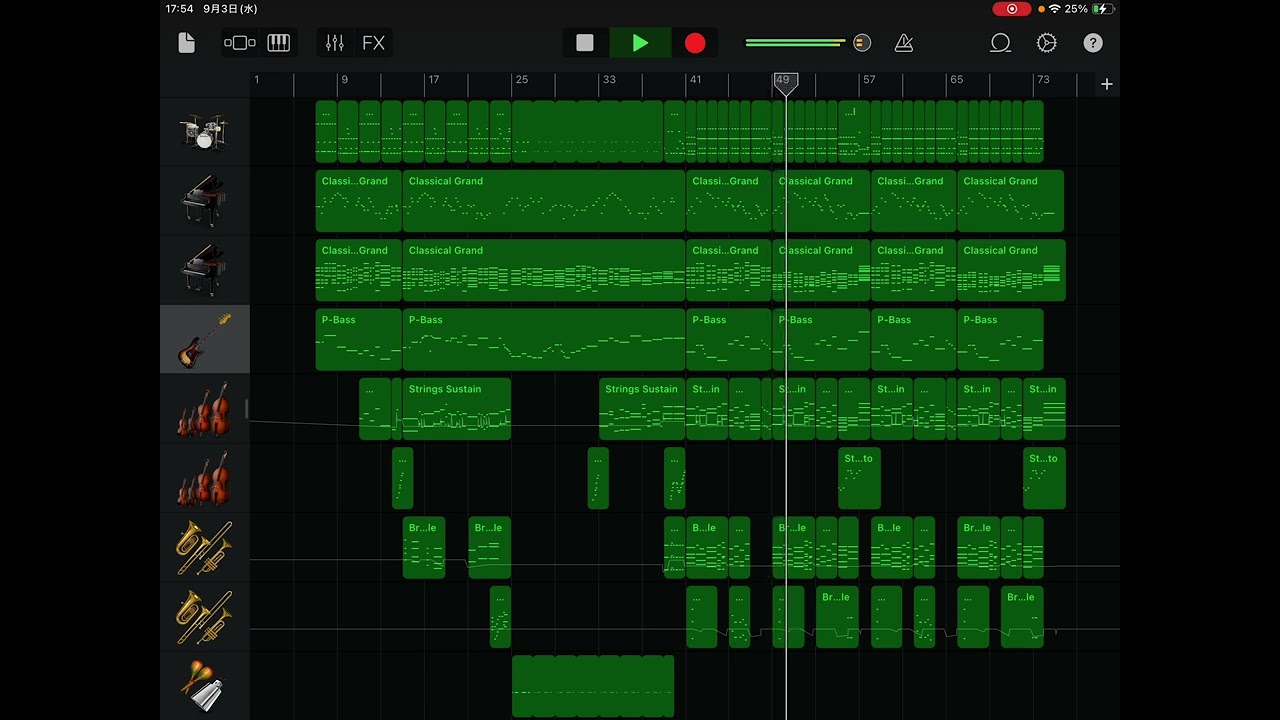
Task: Open the Loop Browser
Action: (1000, 43)
